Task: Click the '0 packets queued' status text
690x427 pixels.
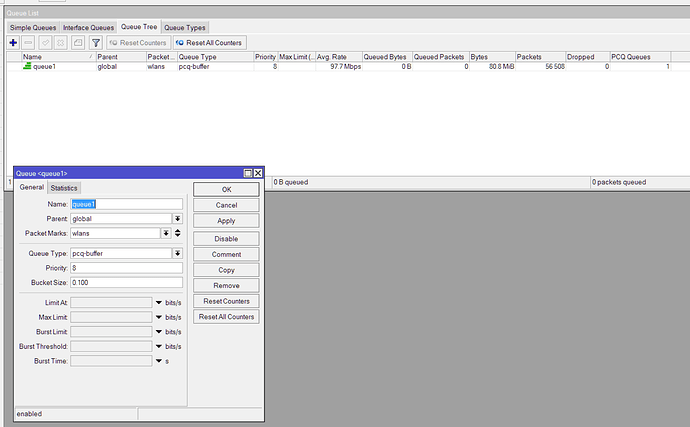Action: tap(619, 182)
